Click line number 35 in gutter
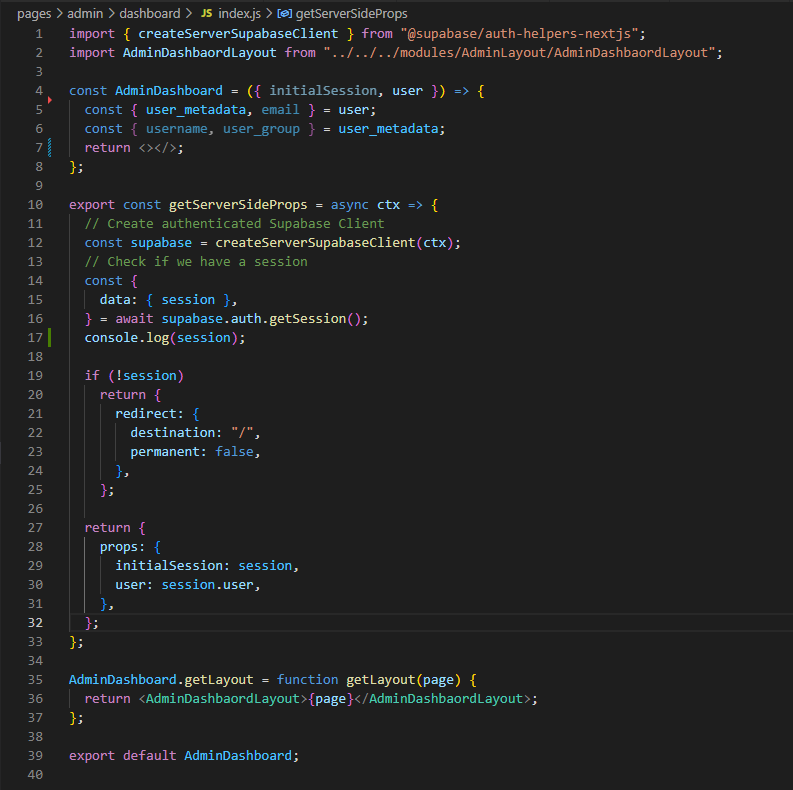 pyautogui.click(x=35, y=680)
